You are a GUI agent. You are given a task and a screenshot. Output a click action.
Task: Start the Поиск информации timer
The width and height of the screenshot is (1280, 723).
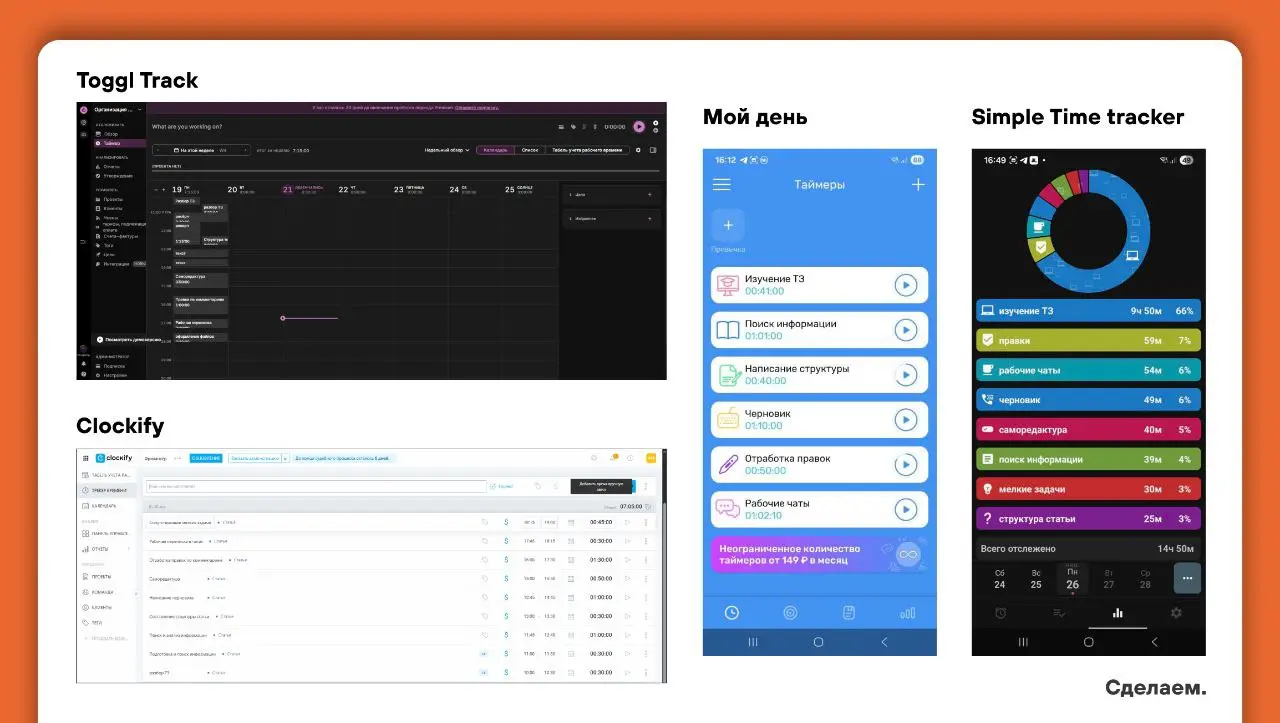click(x=905, y=330)
